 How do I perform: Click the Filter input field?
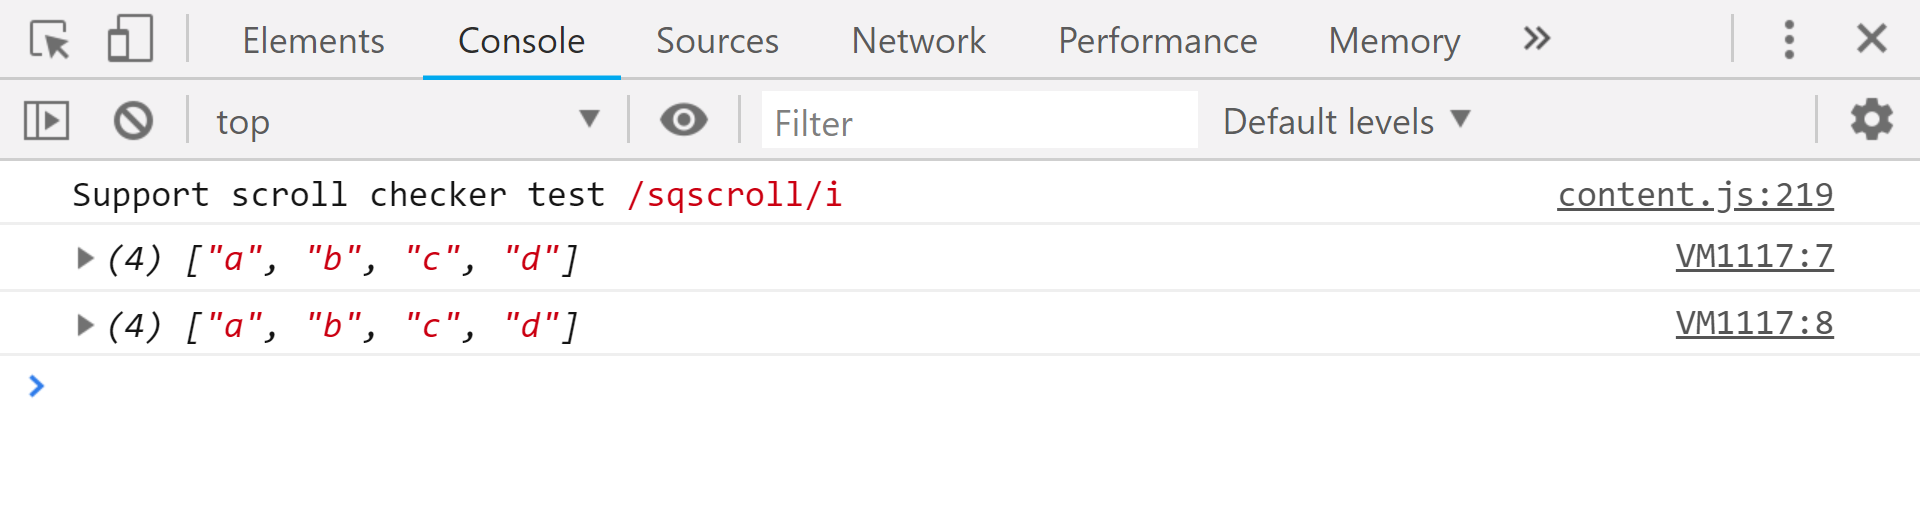(979, 122)
